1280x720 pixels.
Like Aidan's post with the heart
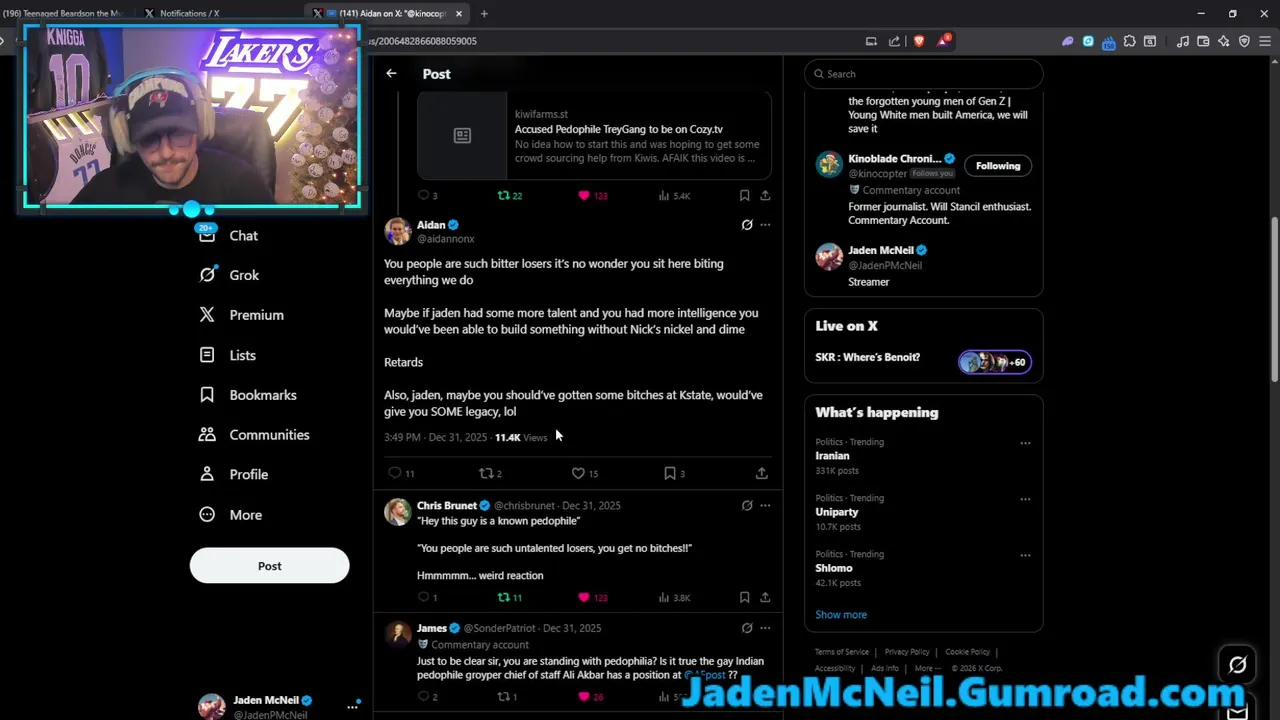click(578, 473)
